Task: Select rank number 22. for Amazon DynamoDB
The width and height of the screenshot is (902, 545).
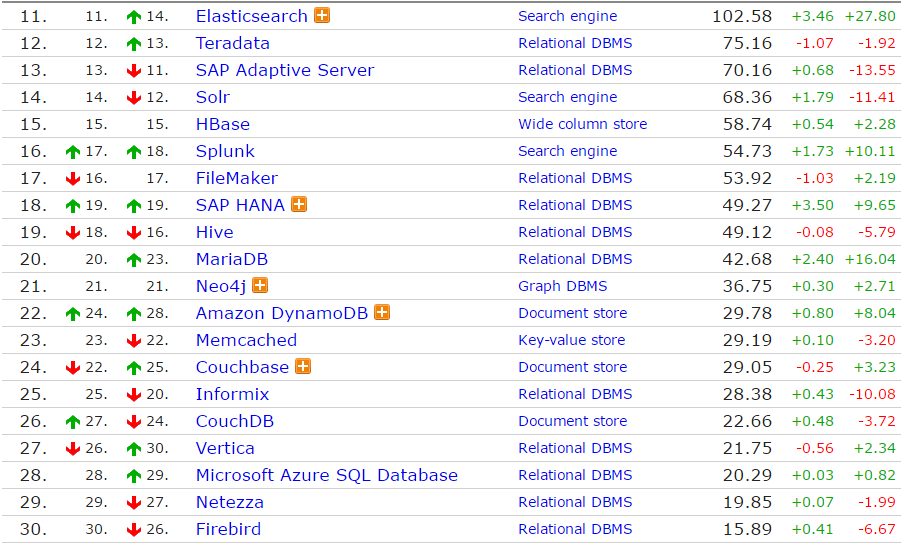Action: 33,313
